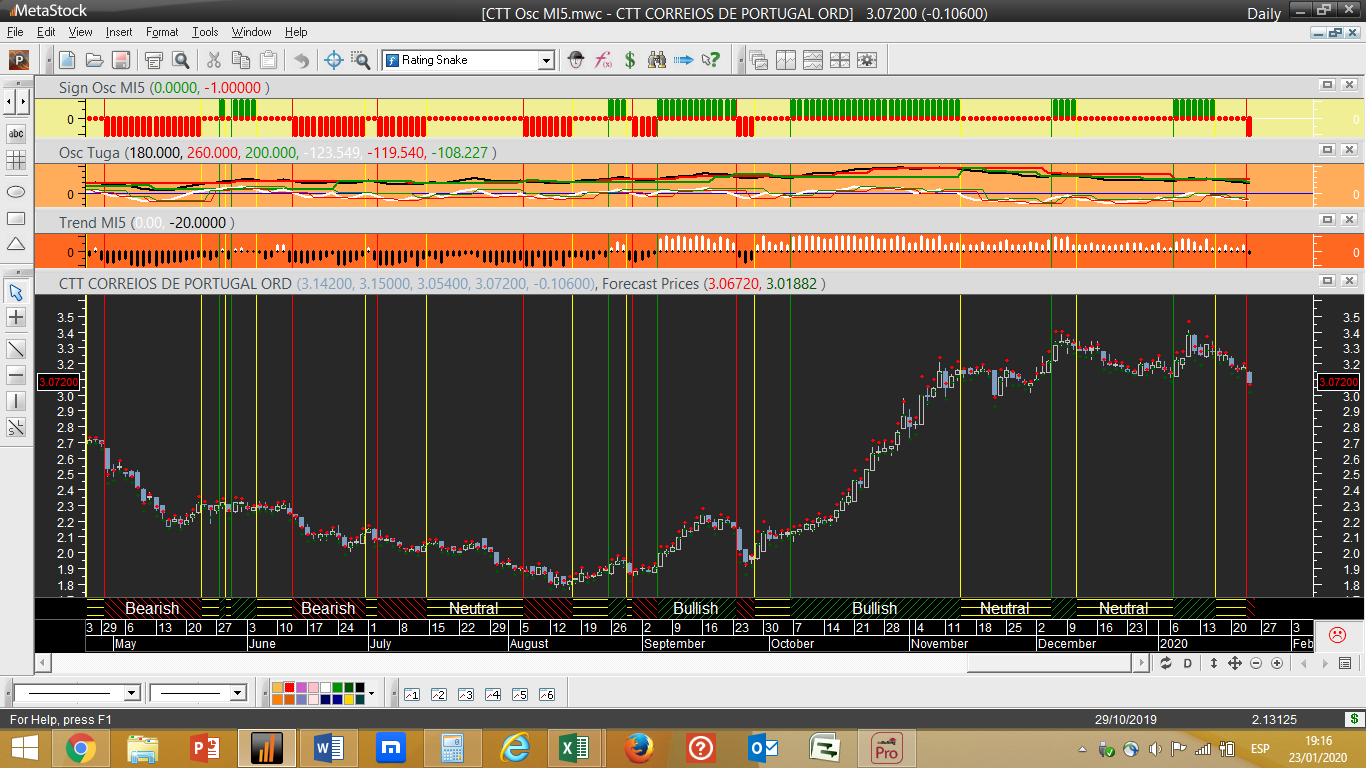
Task: Toggle chart layout button number 3
Action: point(465,694)
